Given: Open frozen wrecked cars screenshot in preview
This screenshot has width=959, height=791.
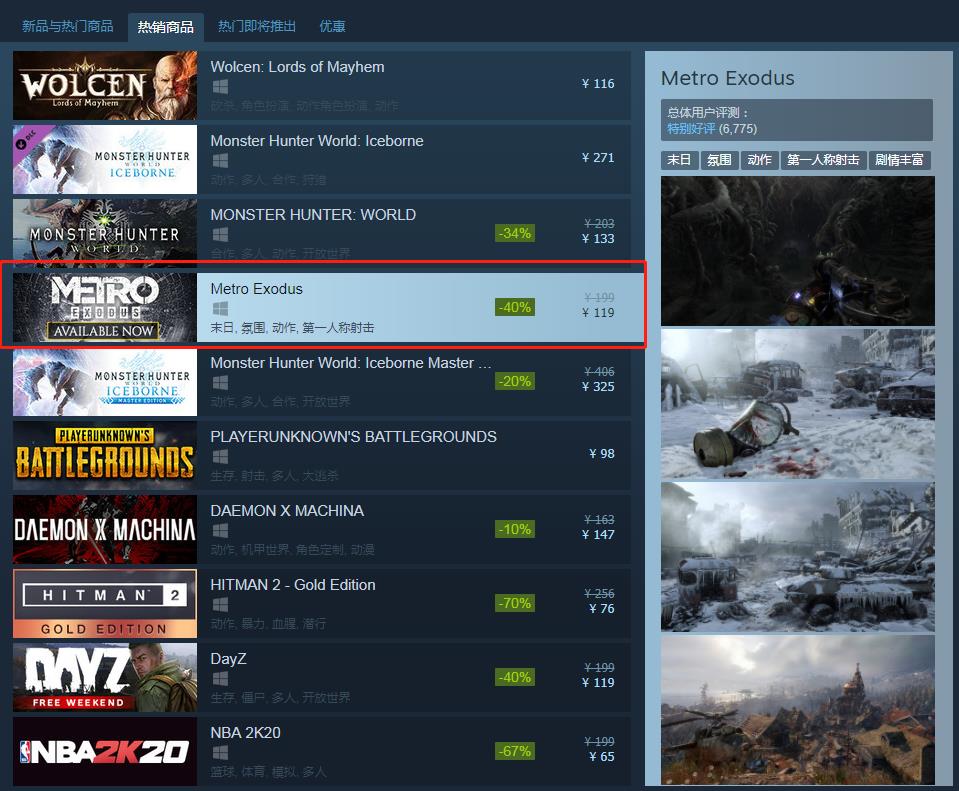Looking at the screenshot, I should click(798, 557).
